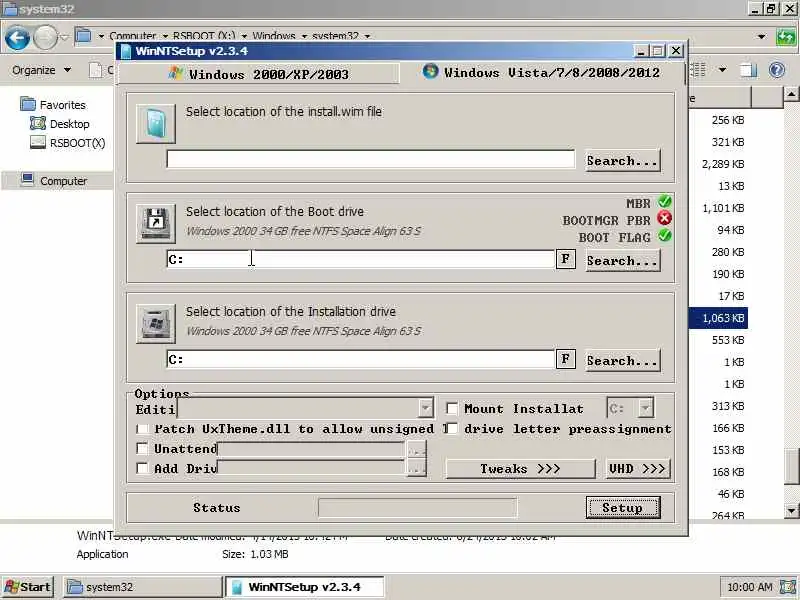Open the view options dropdown arrow in Explorer

[722, 69]
